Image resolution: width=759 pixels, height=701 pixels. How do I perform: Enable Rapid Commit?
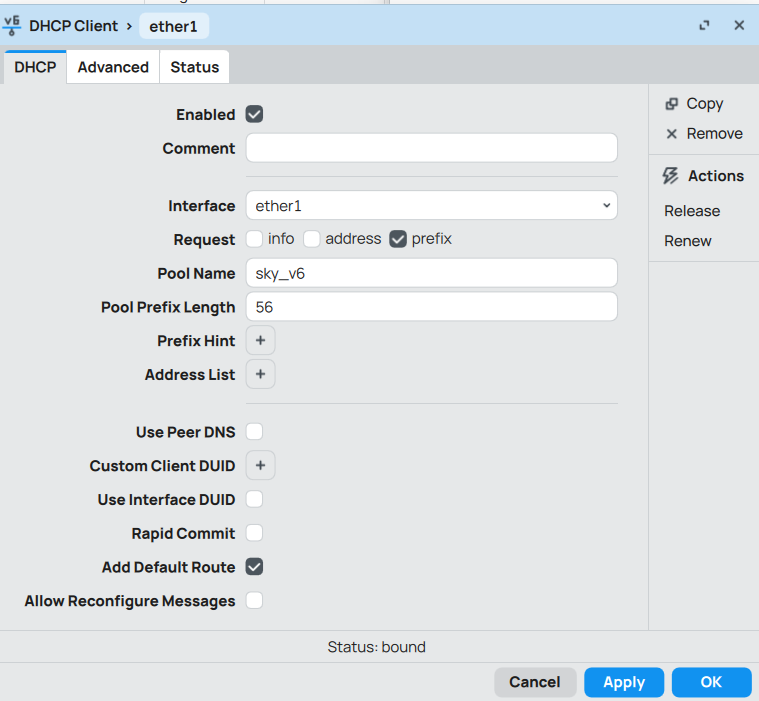254,533
